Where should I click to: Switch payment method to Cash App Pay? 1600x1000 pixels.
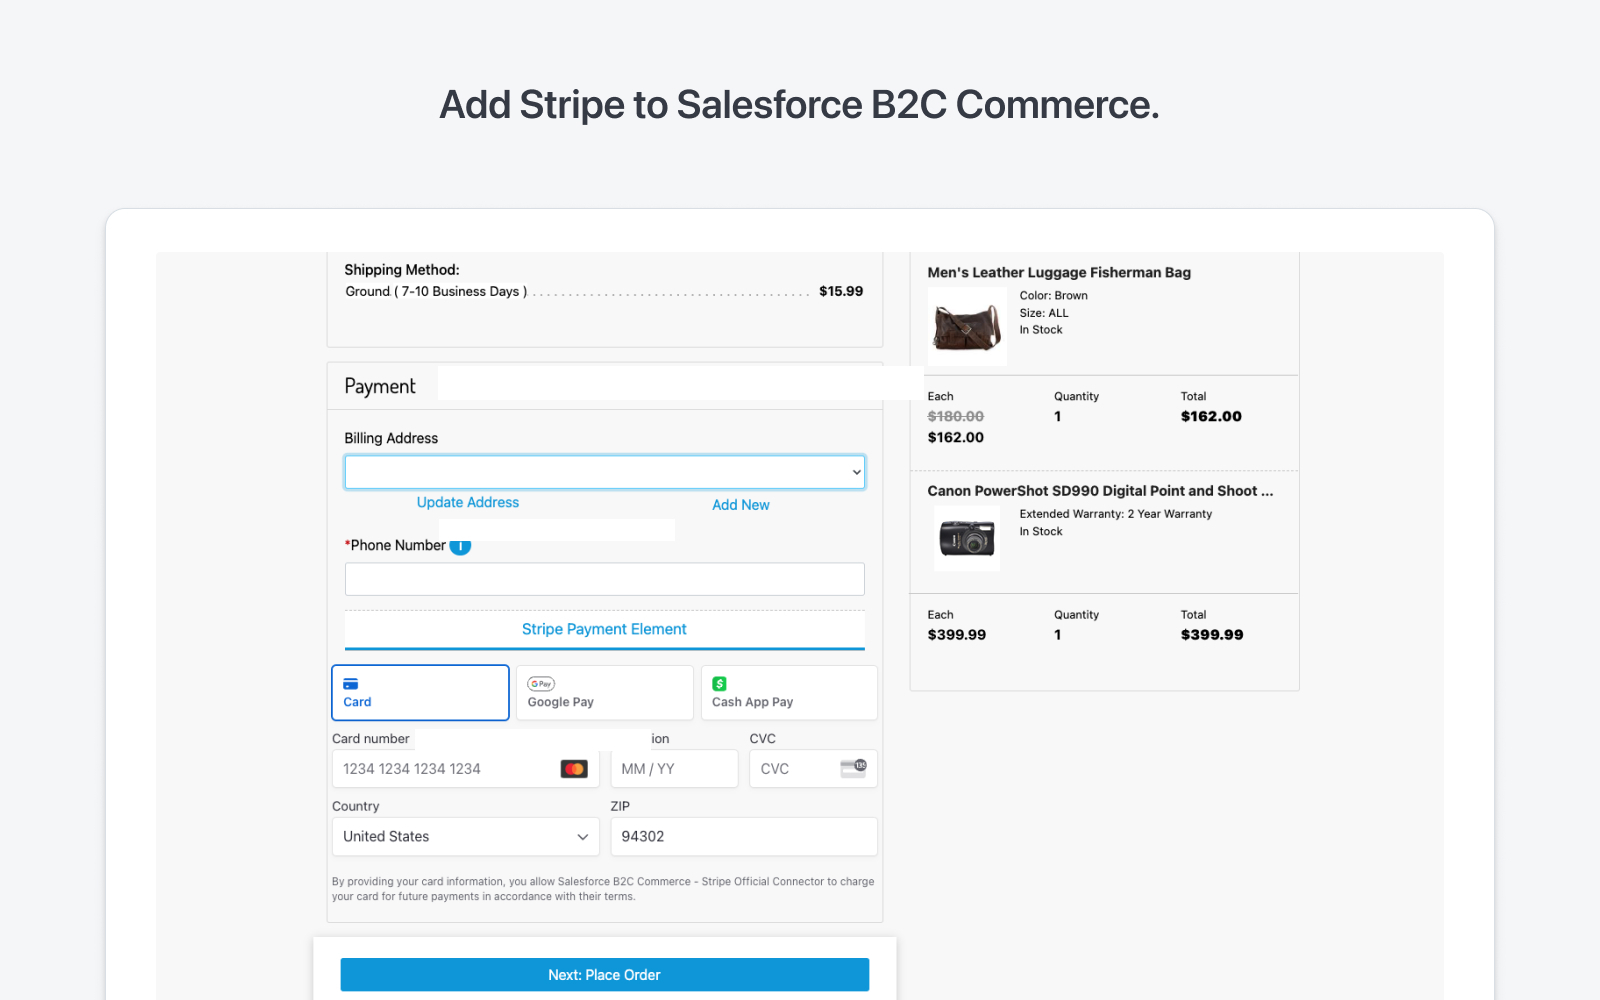pos(789,692)
